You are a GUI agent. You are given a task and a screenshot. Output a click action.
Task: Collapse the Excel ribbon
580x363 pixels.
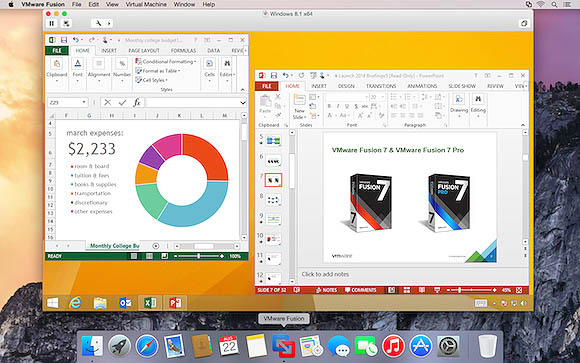point(243,90)
